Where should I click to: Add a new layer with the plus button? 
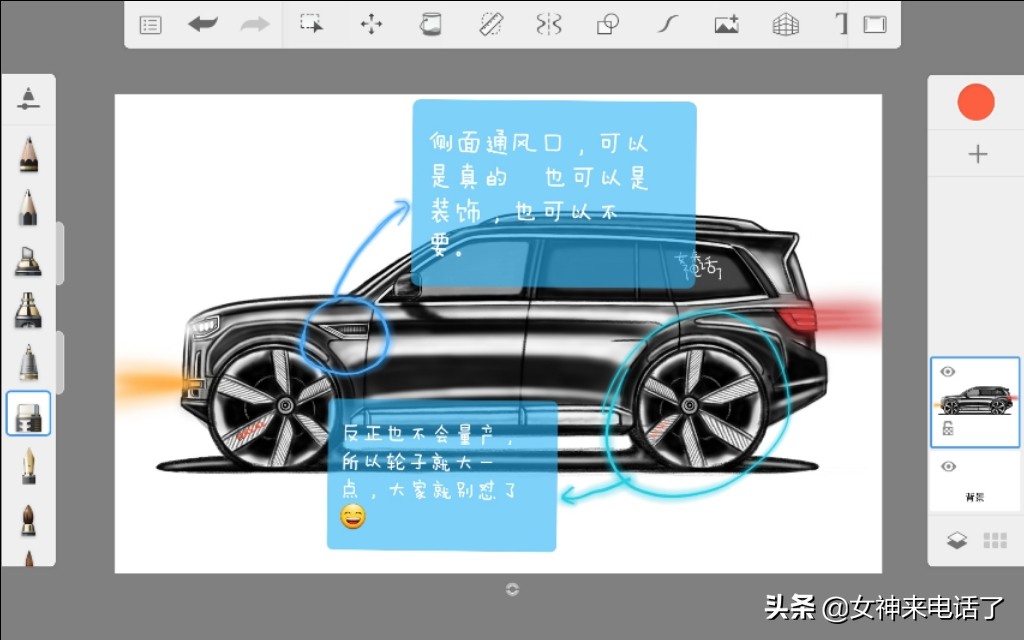975,154
